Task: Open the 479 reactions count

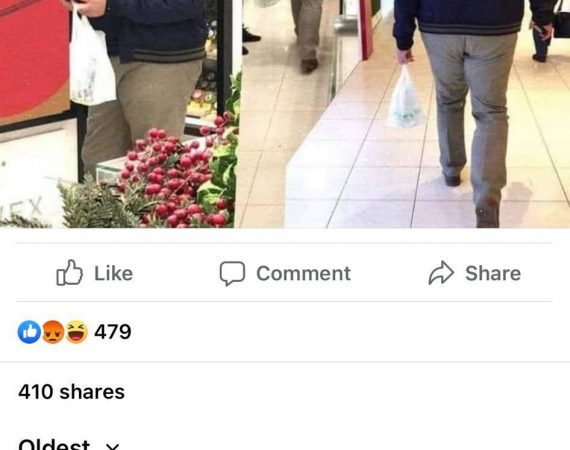Action: [113, 332]
